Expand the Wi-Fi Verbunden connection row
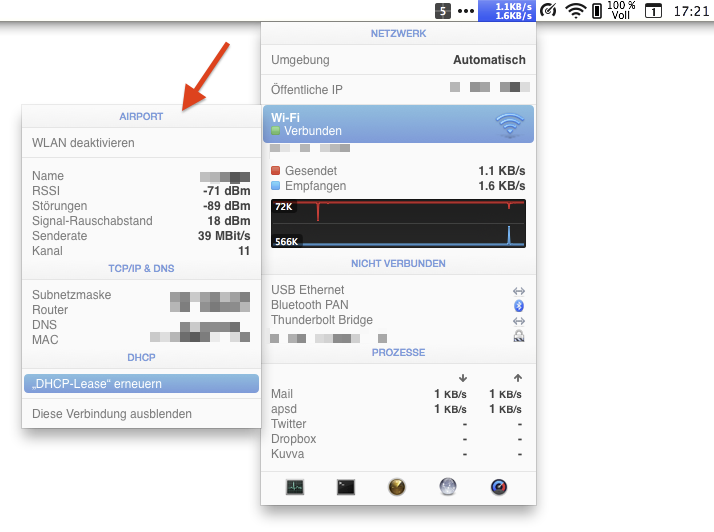Image resolution: width=714 pixels, height=532 pixels. [x=398, y=124]
